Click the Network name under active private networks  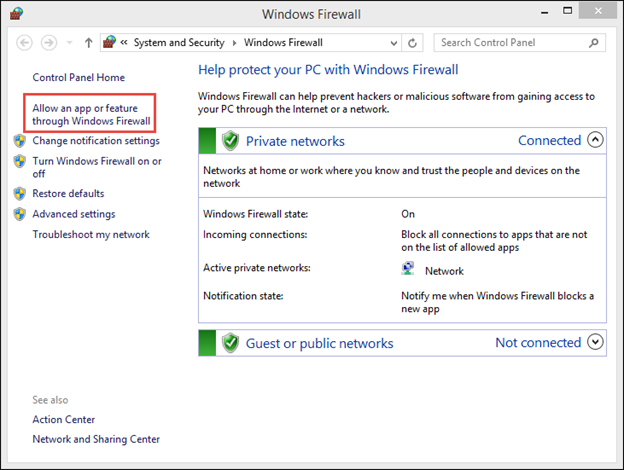pyautogui.click(x=444, y=271)
